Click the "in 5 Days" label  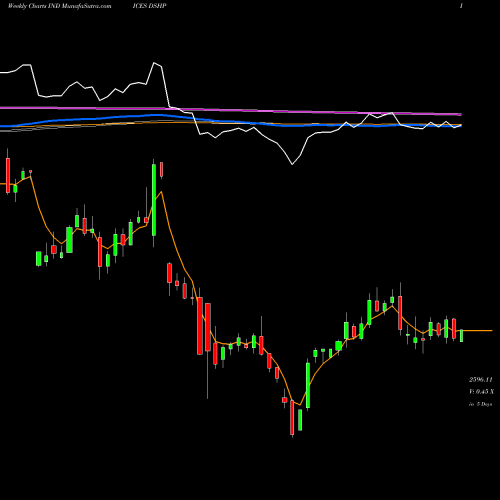[x=480, y=404]
